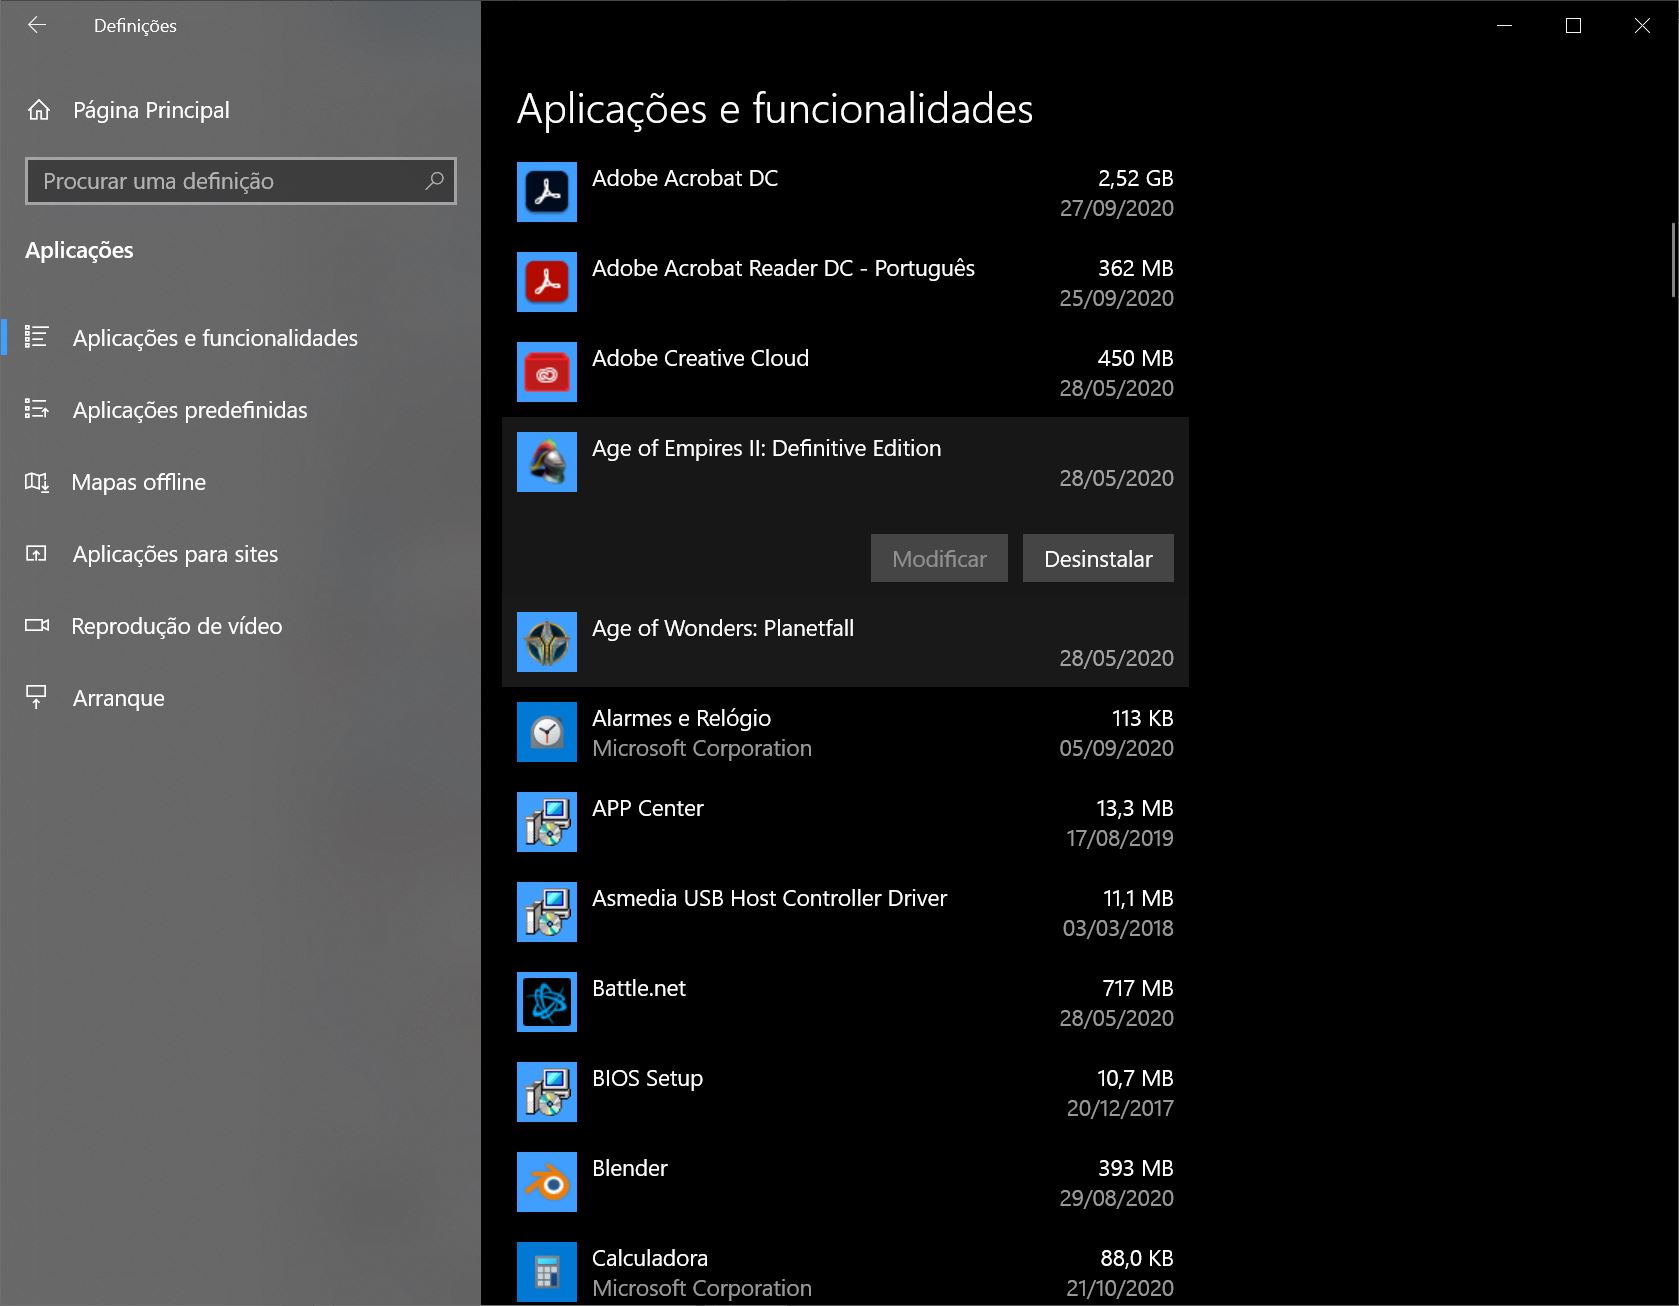Click the date 27/09/2020
The width and height of the screenshot is (1679, 1306).
coord(1116,208)
